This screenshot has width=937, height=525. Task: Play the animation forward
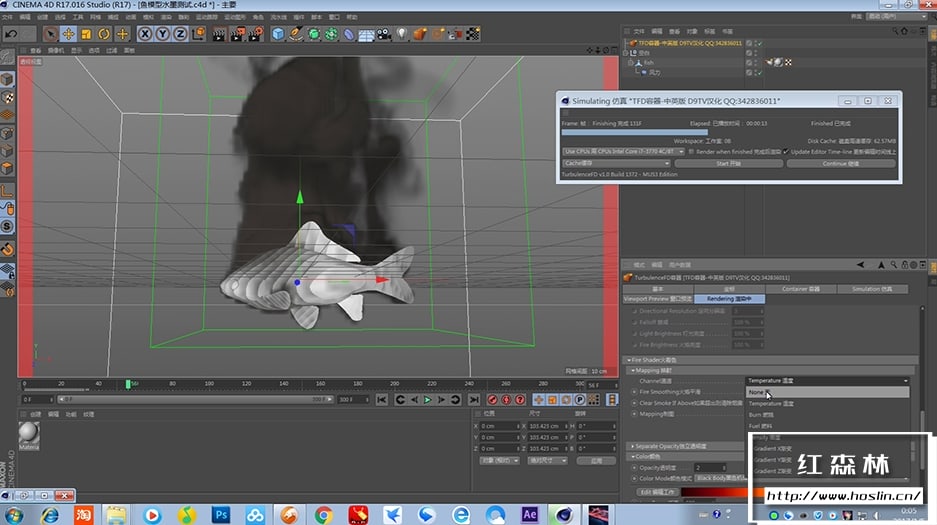(x=427, y=400)
